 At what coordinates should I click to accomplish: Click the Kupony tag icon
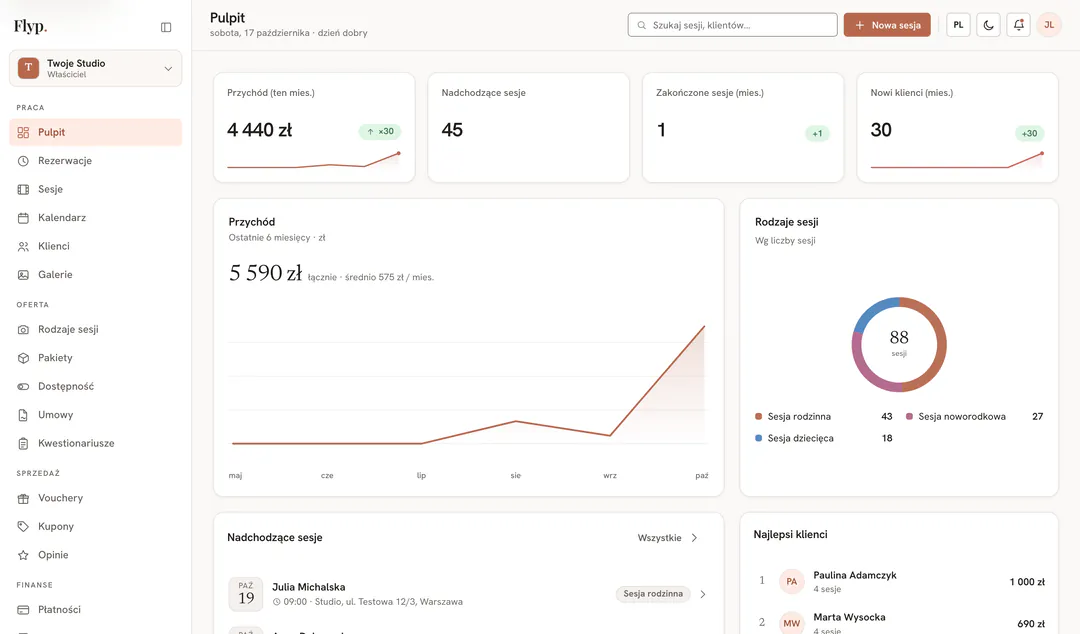[23, 526]
